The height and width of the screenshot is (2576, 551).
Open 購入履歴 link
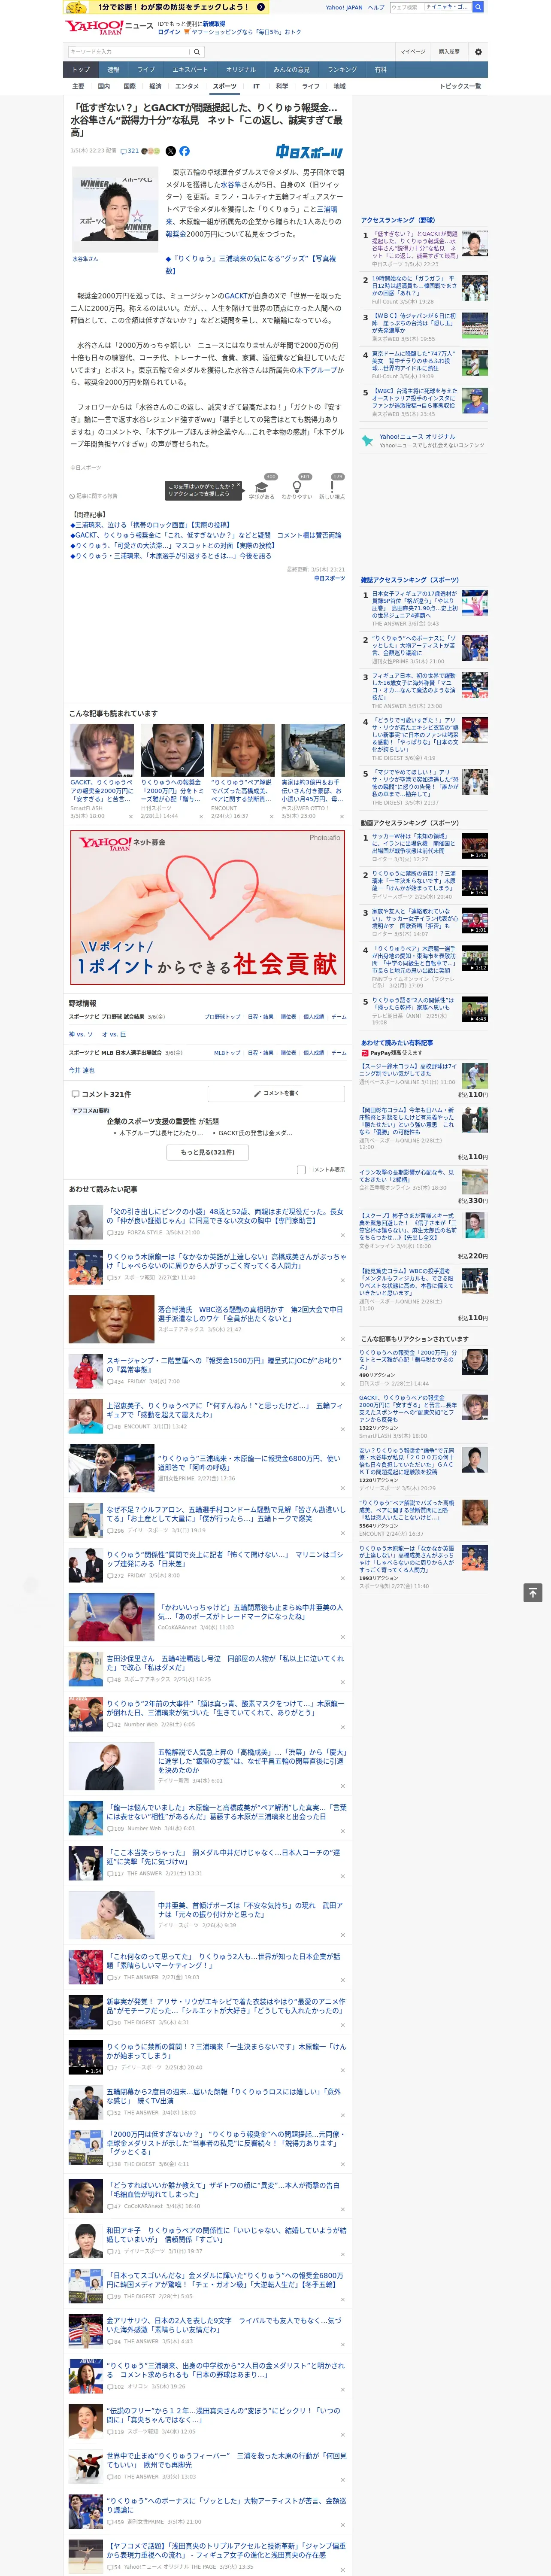coord(449,52)
